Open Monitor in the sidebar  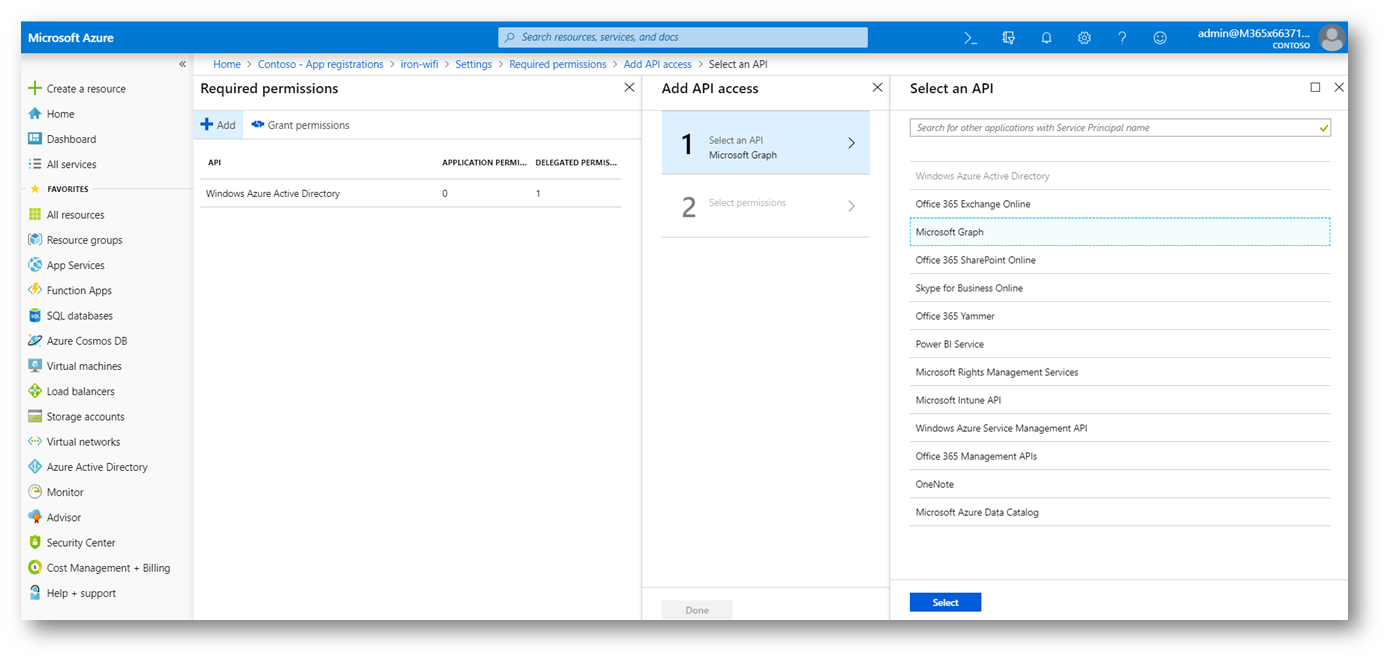pyautogui.click(x=55, y=493)
